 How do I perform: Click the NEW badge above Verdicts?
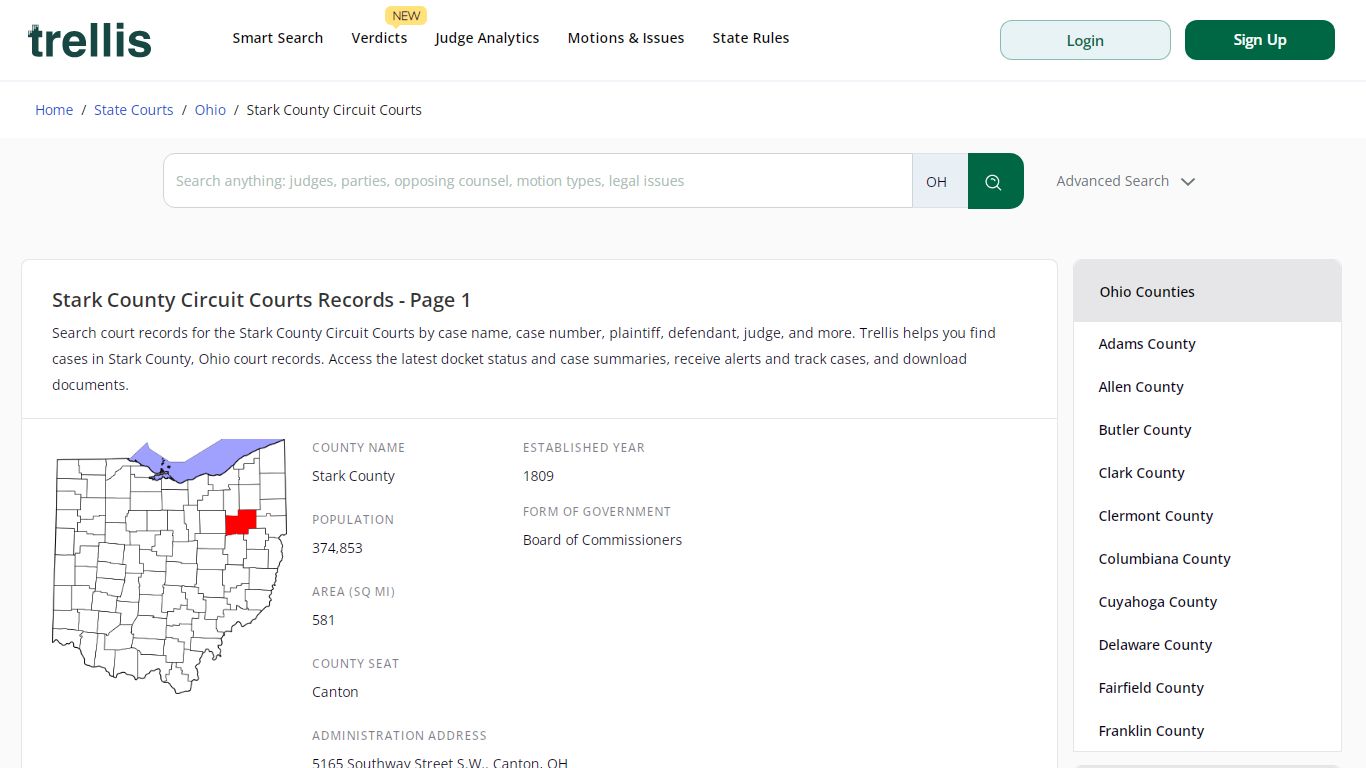[x=406, y=15]
